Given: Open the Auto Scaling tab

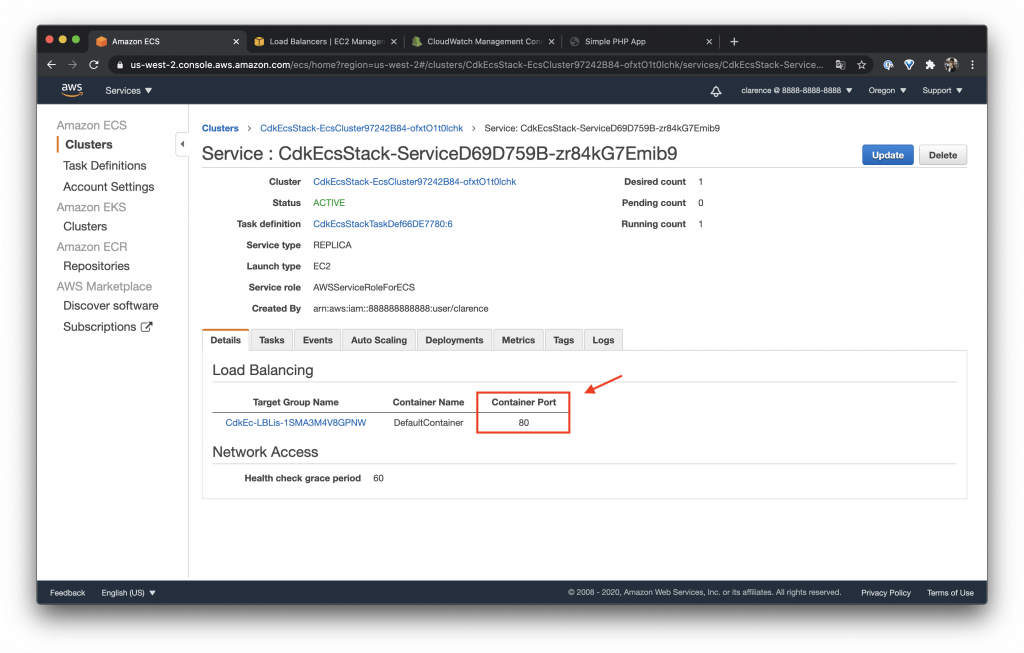Looking at the screenshot, I should (379, 340).
